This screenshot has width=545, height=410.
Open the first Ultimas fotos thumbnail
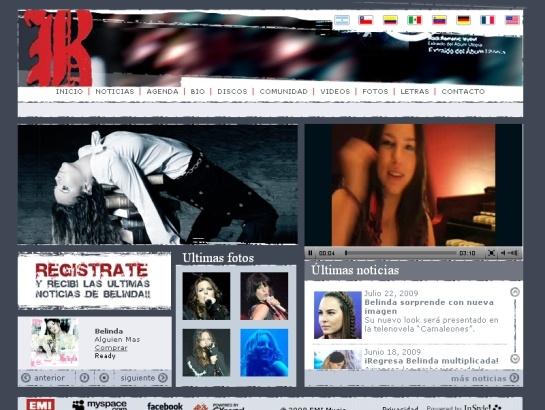click(206, 296)
